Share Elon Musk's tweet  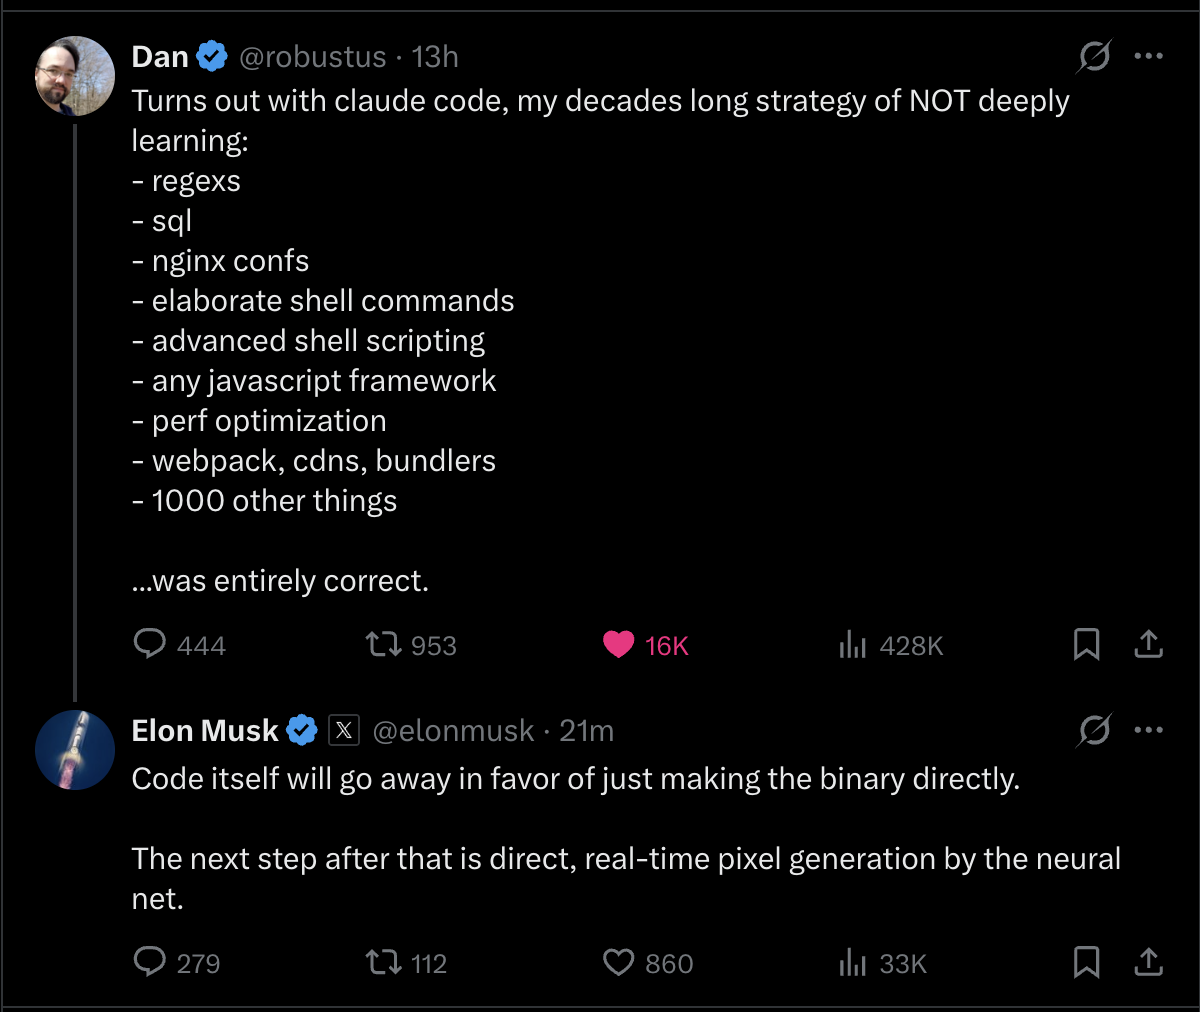point(1148,962)
